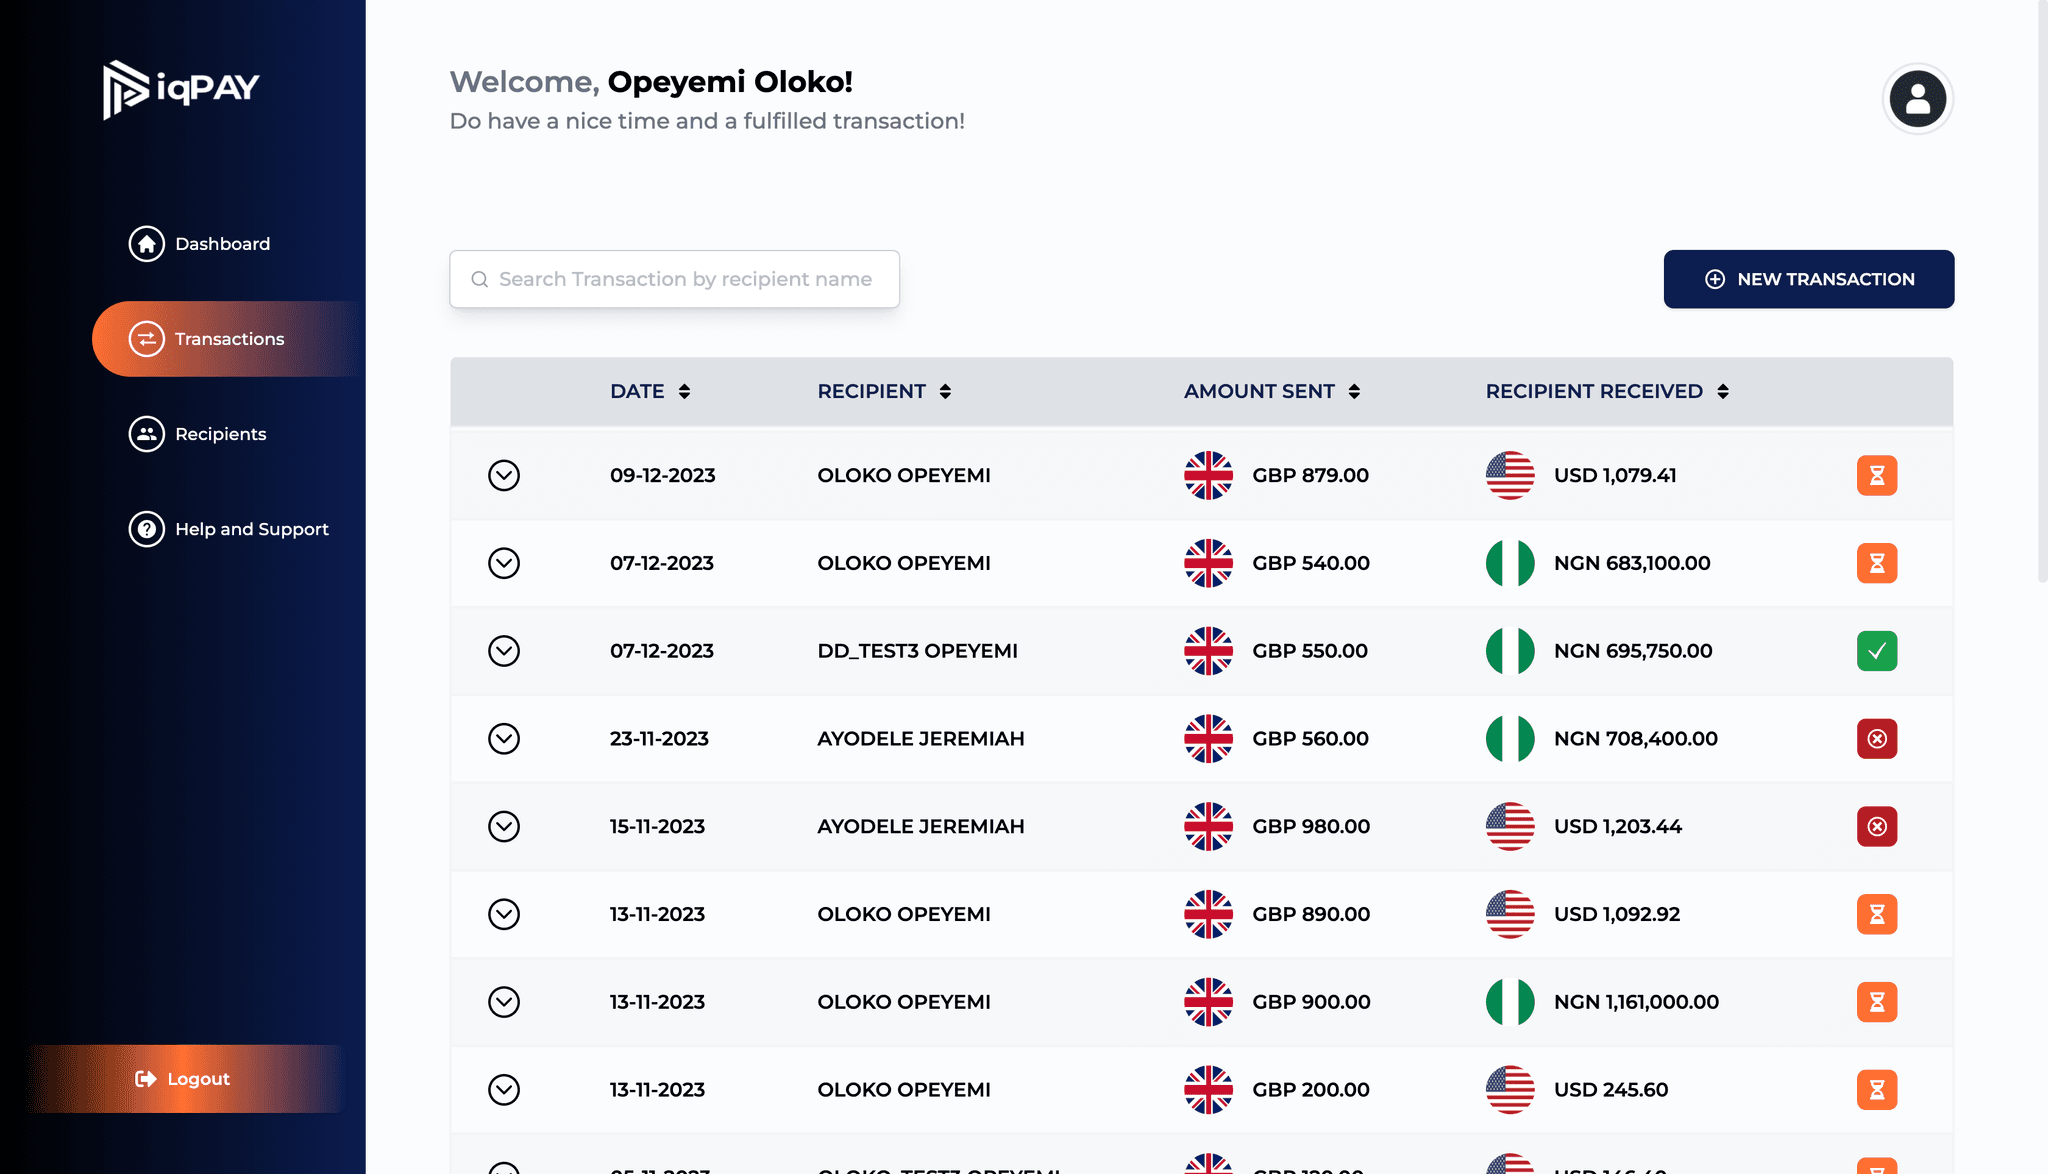The height and width of the screenshot is (1174, 2048).
Task: Expand the 15-11-2023 AYODELE JEREMIAH row
Action: coord(504,826)
